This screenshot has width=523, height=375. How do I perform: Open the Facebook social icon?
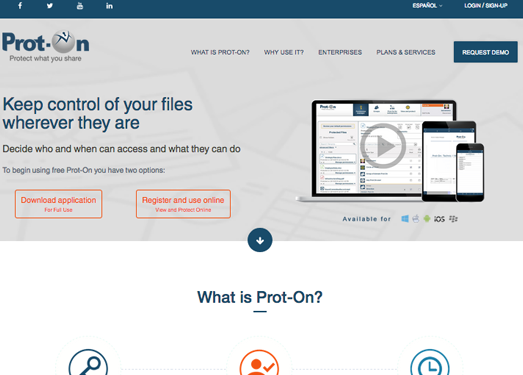pos(20,6)
